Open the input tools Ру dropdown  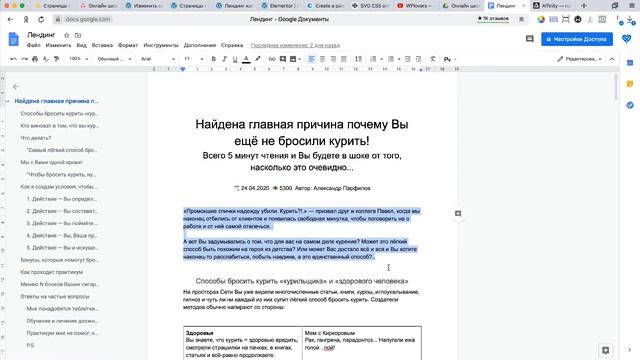pos(450,60)
